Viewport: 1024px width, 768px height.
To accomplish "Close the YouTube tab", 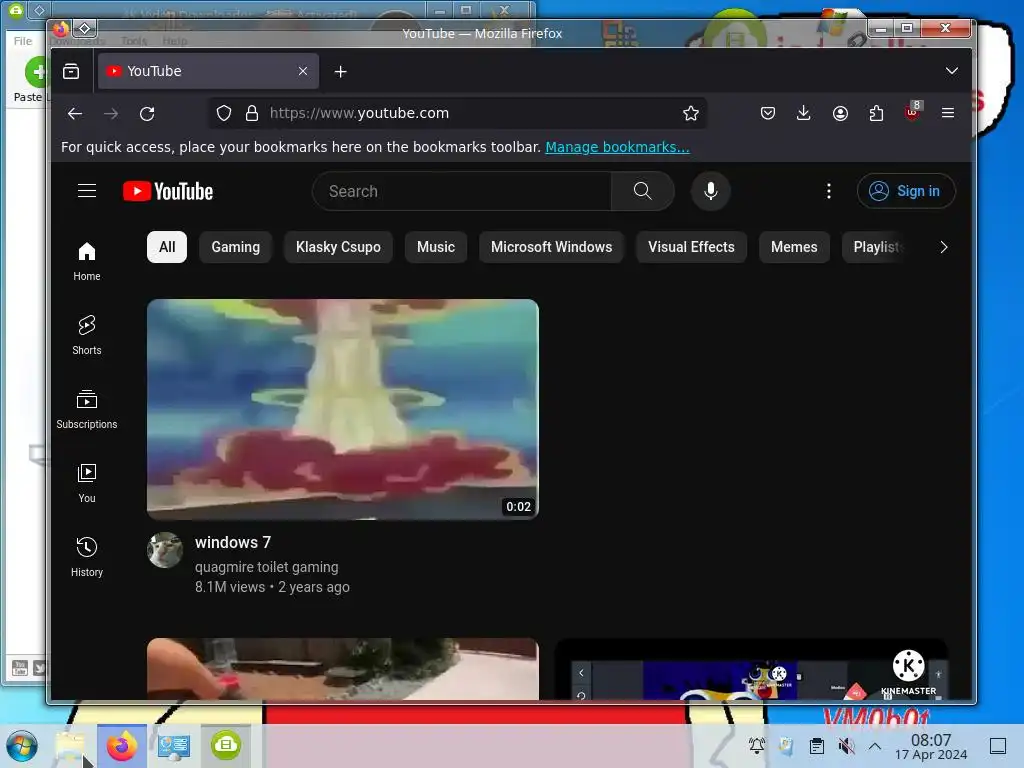I will (302, 71).
